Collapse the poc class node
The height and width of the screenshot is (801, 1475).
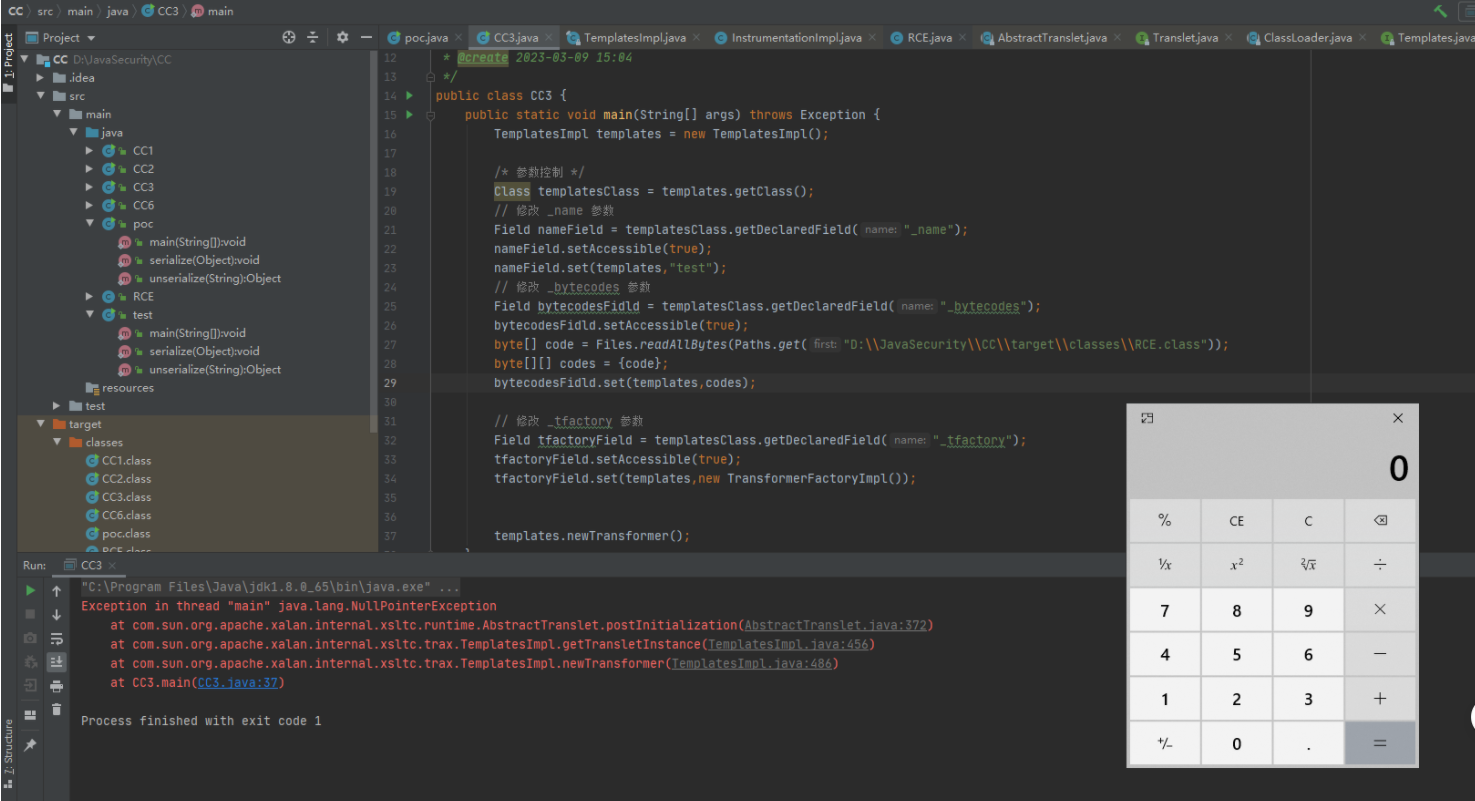tap(89, 224)
